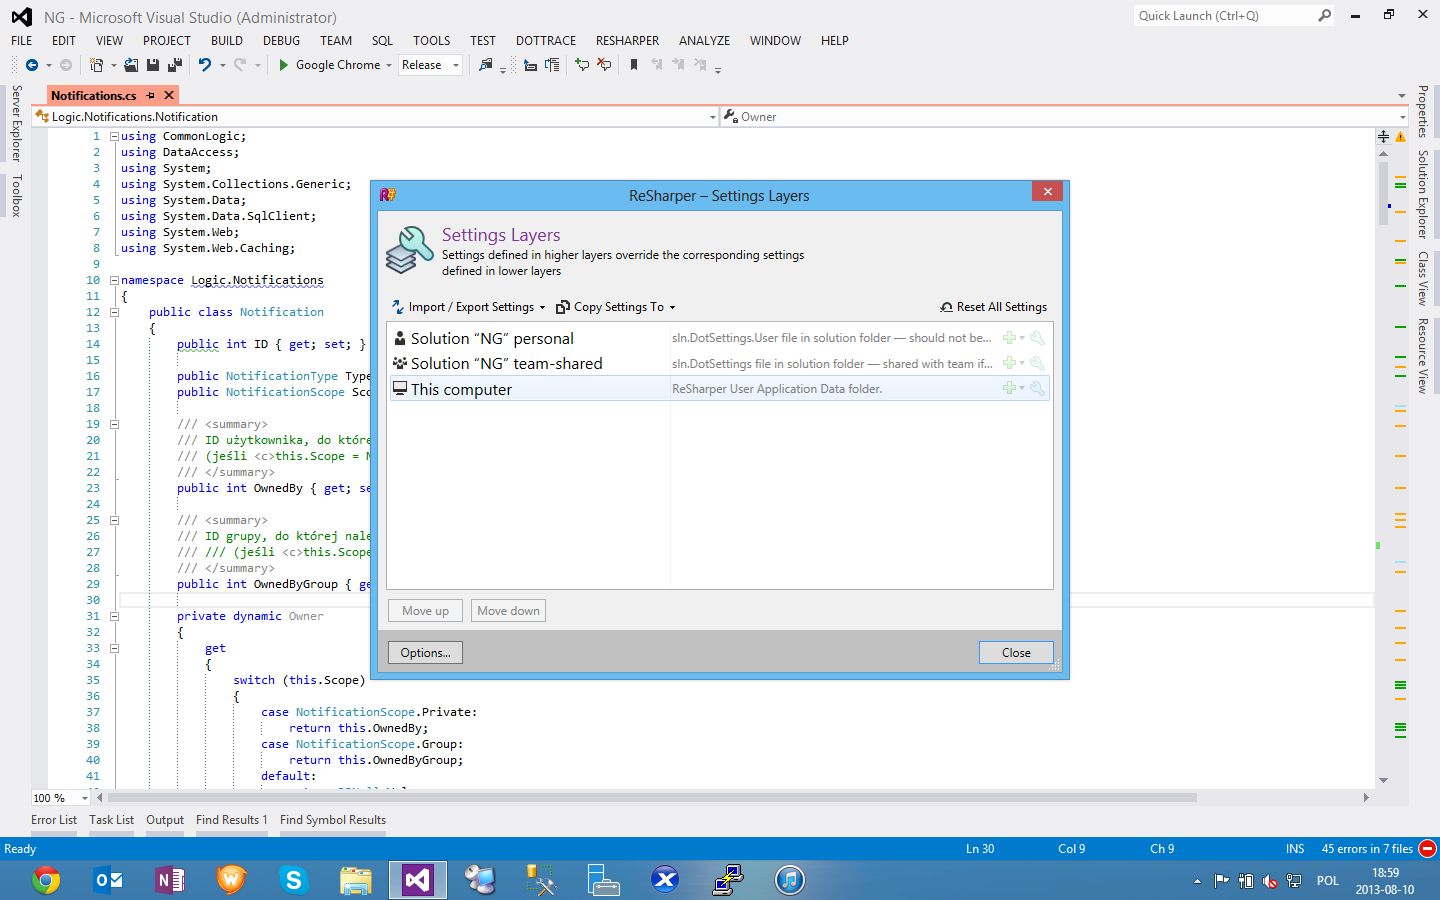Click the Move up button

pos(425,611)
